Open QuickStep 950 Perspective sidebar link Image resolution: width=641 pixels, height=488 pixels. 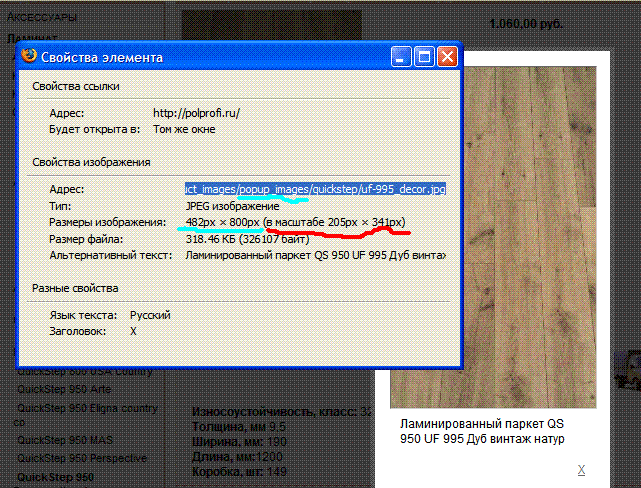(x=81, y=458)
